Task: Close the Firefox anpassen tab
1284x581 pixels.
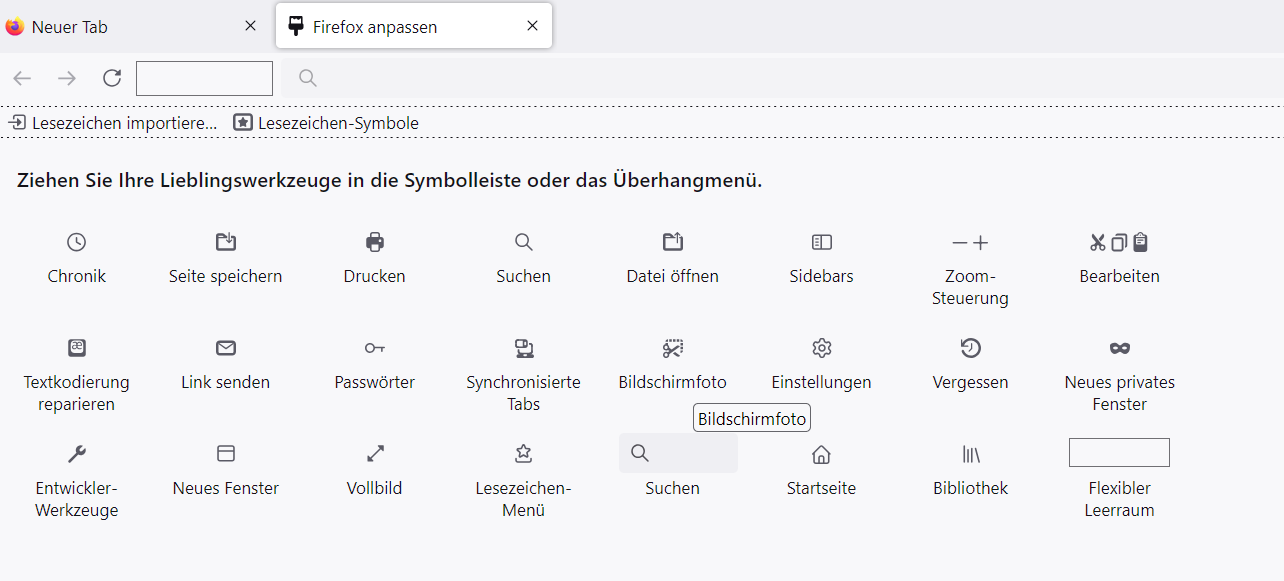Action: tap(533, 26)
